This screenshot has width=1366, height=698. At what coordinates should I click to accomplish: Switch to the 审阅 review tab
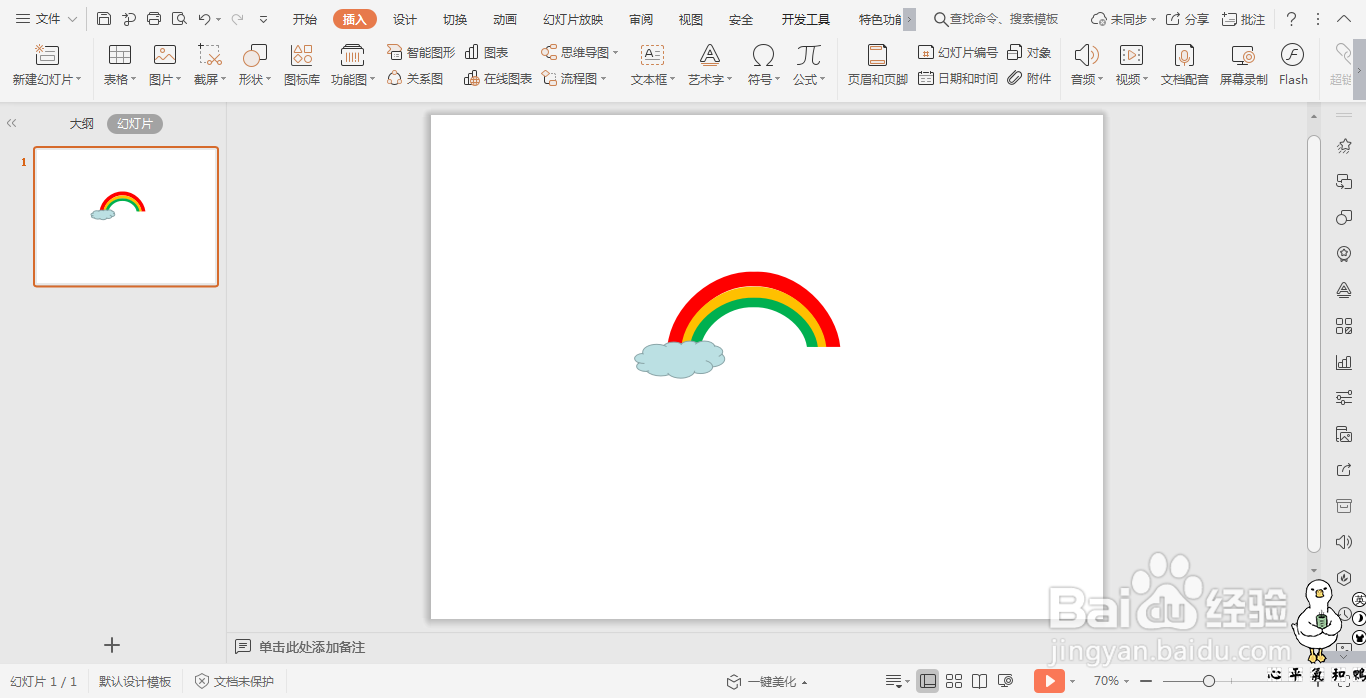[x=641, y=19]
